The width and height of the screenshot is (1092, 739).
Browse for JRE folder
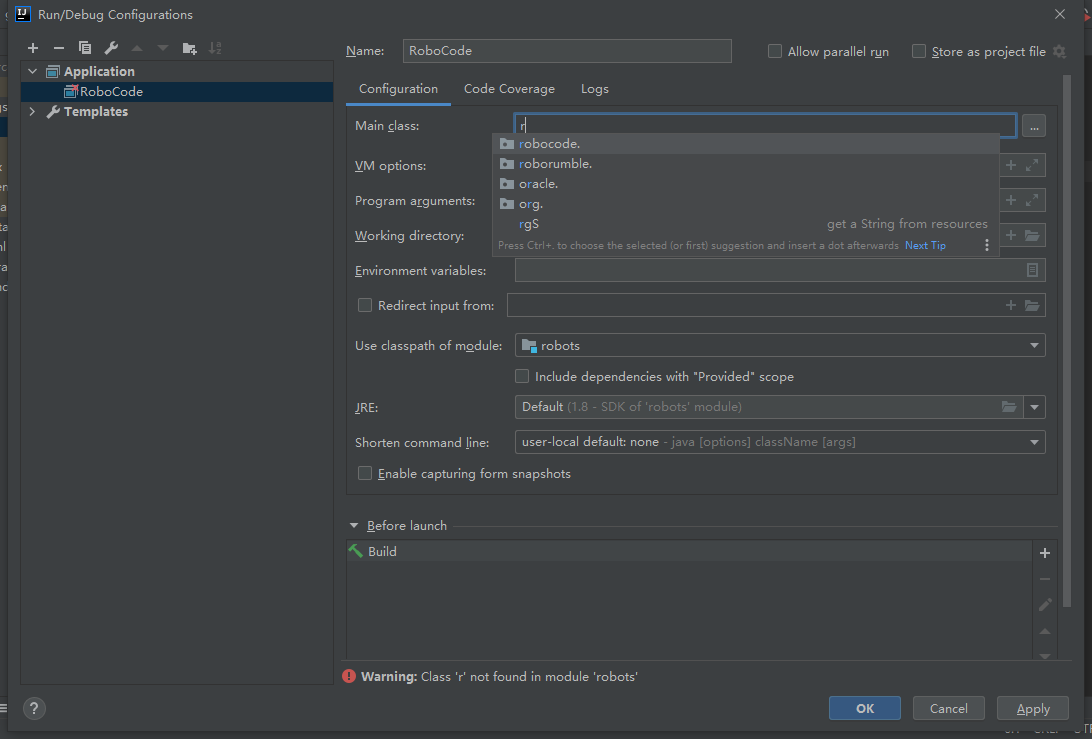[1008, 407]
